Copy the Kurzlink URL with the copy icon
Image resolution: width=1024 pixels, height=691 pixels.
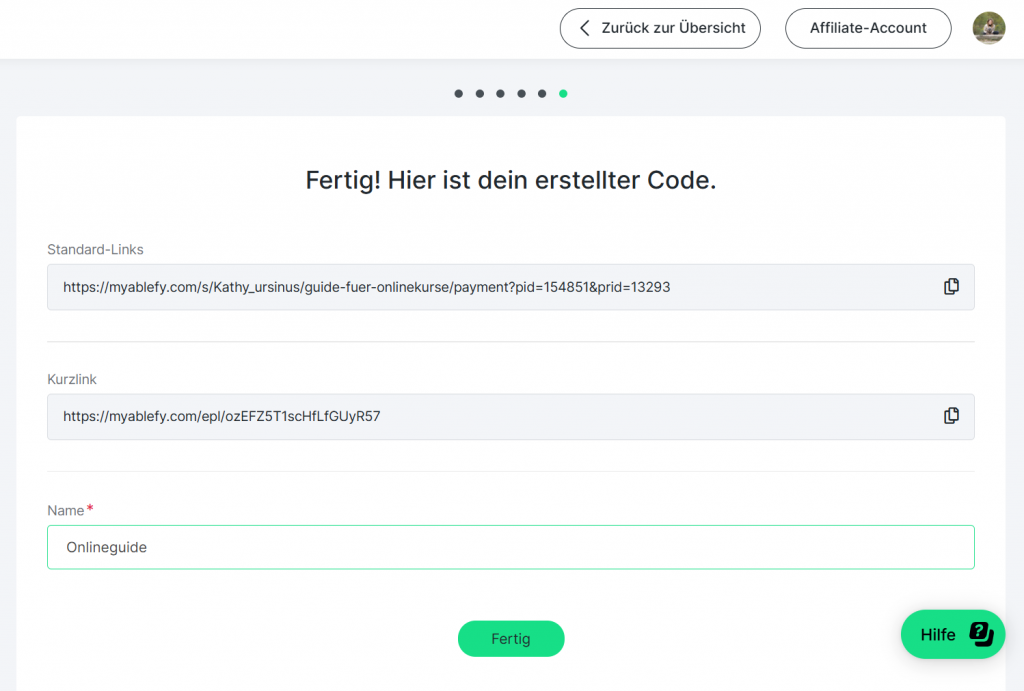(x=951, y=416)
